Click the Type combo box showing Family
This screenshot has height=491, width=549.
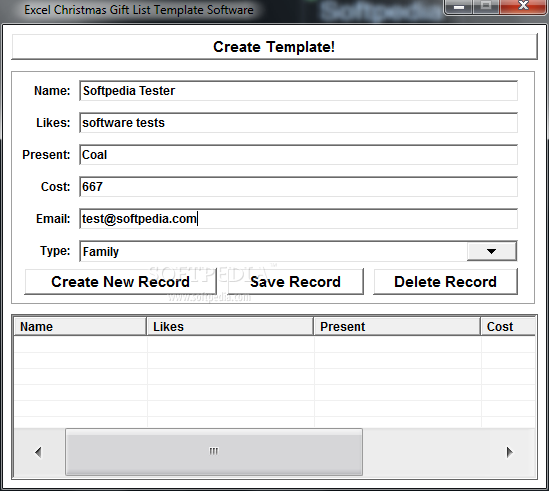(298, 251)
